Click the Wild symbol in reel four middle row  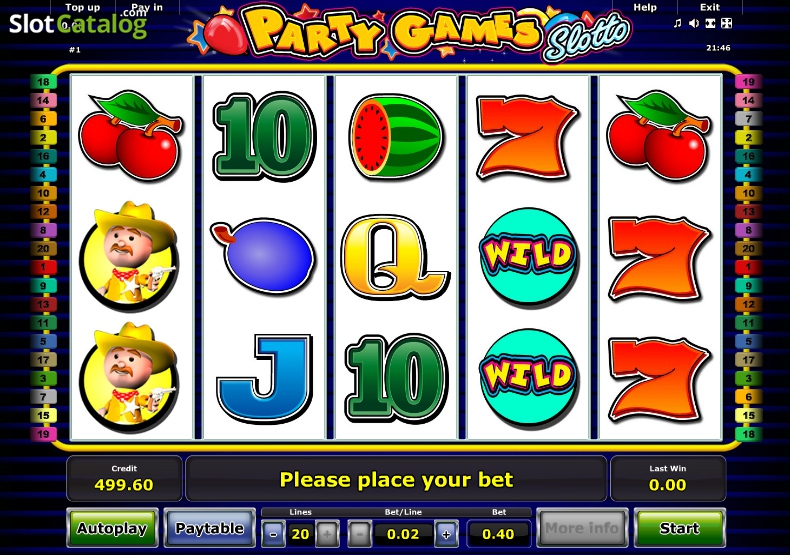pos(529,256)
